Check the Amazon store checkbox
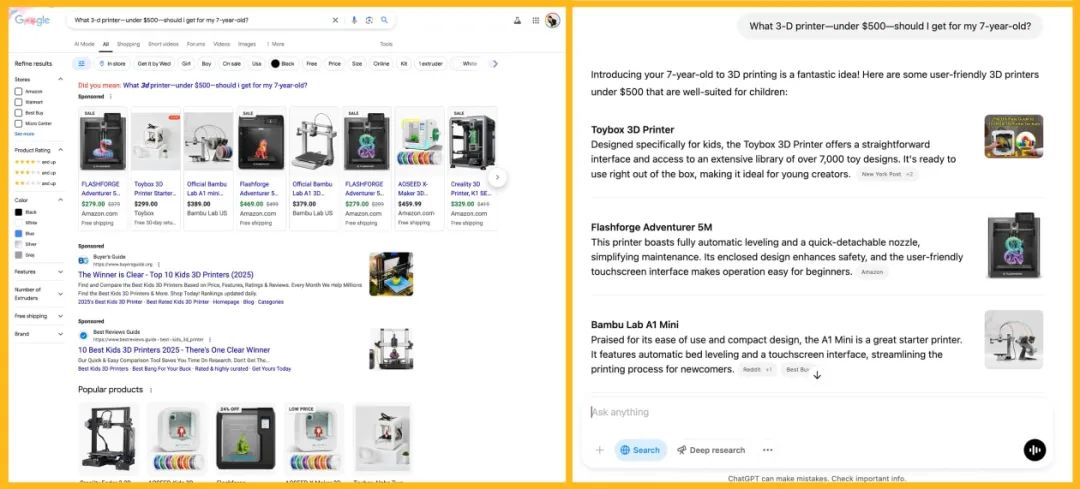 pos(19,92)
